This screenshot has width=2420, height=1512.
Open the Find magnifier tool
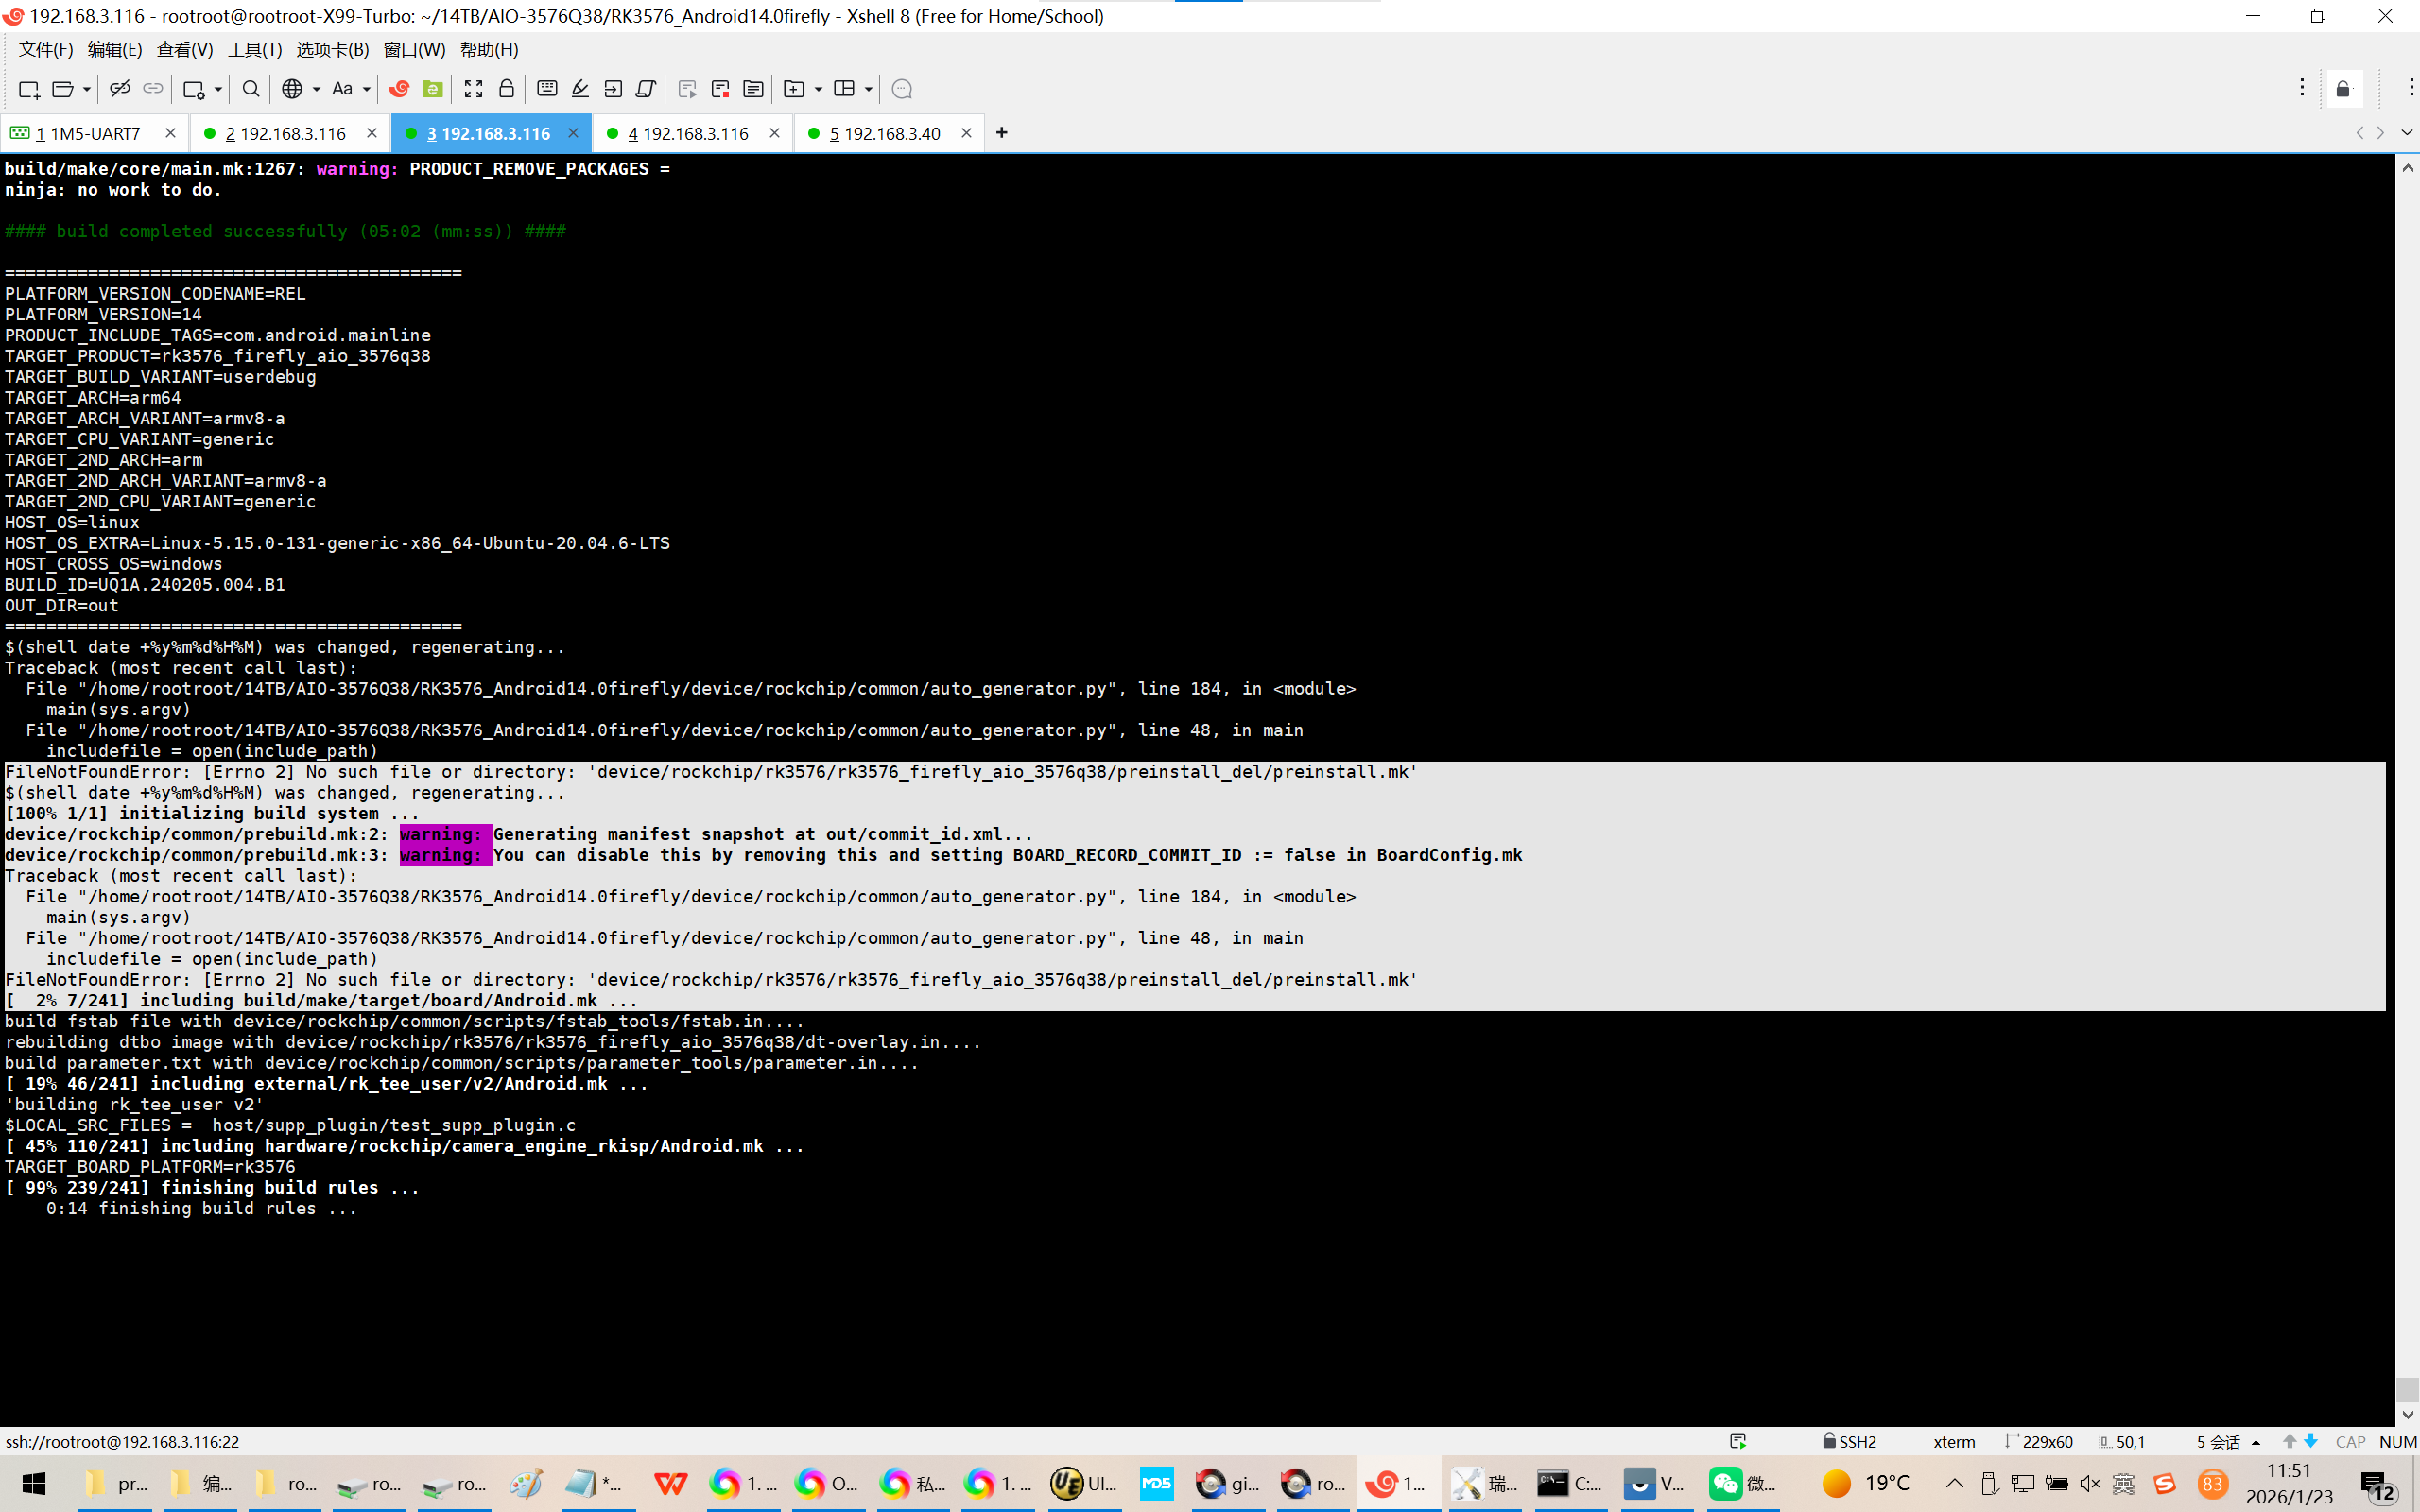tap(251, 89)
